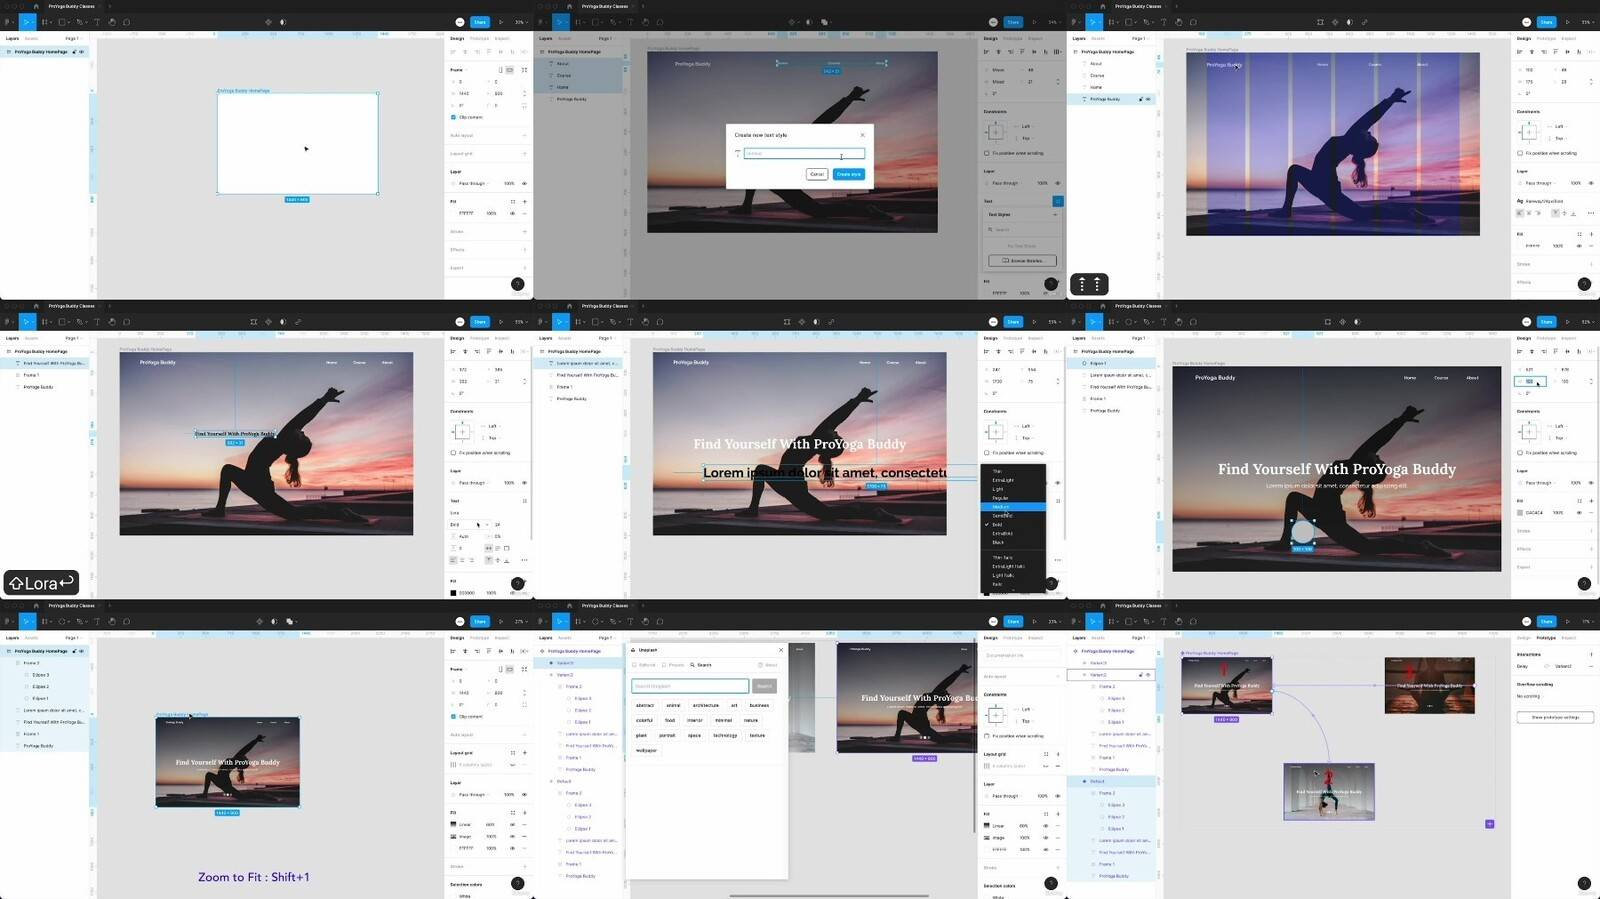Choose shape tool in layout grid columns window
The width and height of the screenshot is (1600, 899).
(1130, 22)
